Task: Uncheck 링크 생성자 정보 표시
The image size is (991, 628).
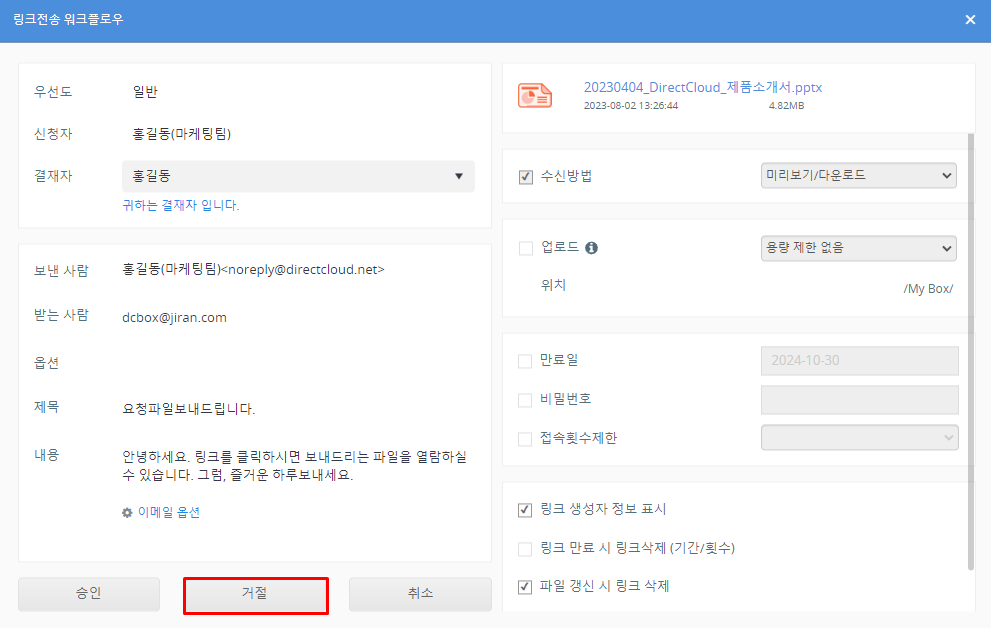Action: (525, 510)
